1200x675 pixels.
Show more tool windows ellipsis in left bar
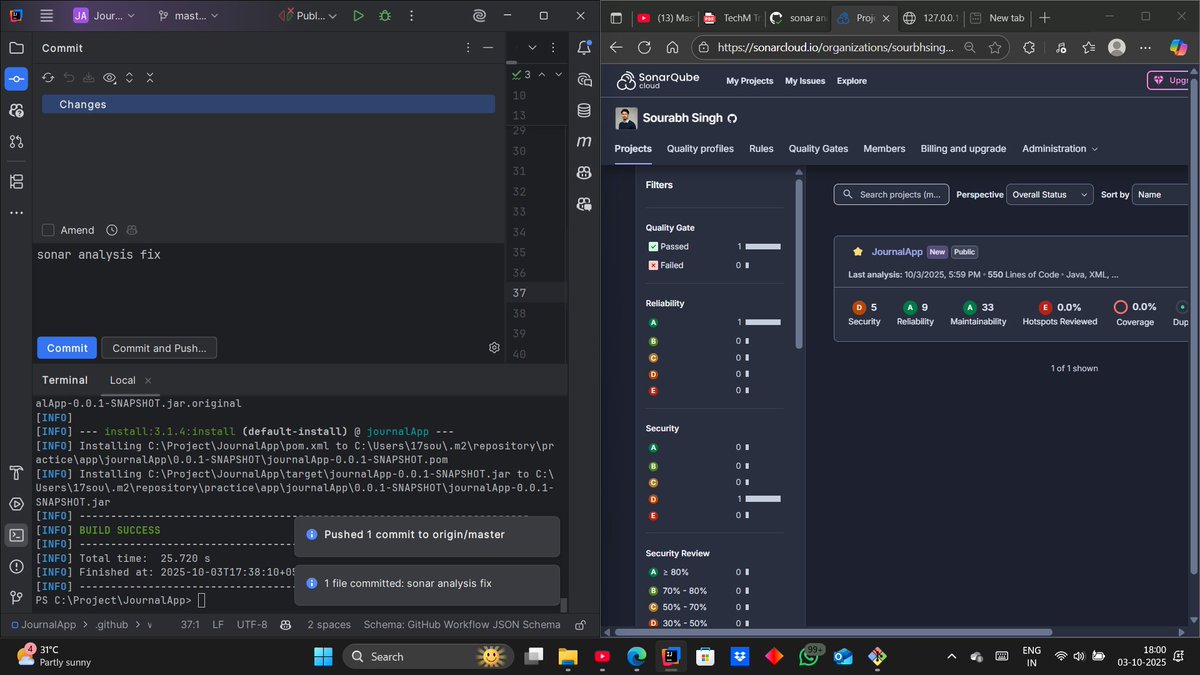pos(16,212)
